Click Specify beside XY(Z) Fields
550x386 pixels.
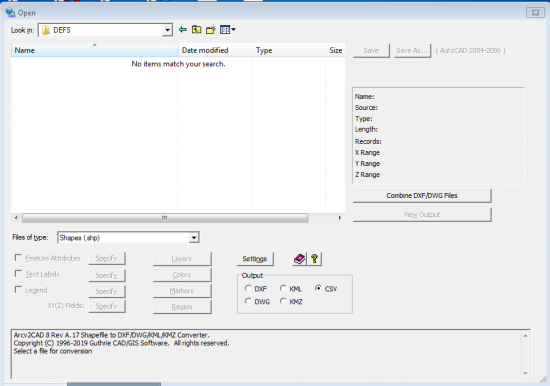(x=107, y=306)
